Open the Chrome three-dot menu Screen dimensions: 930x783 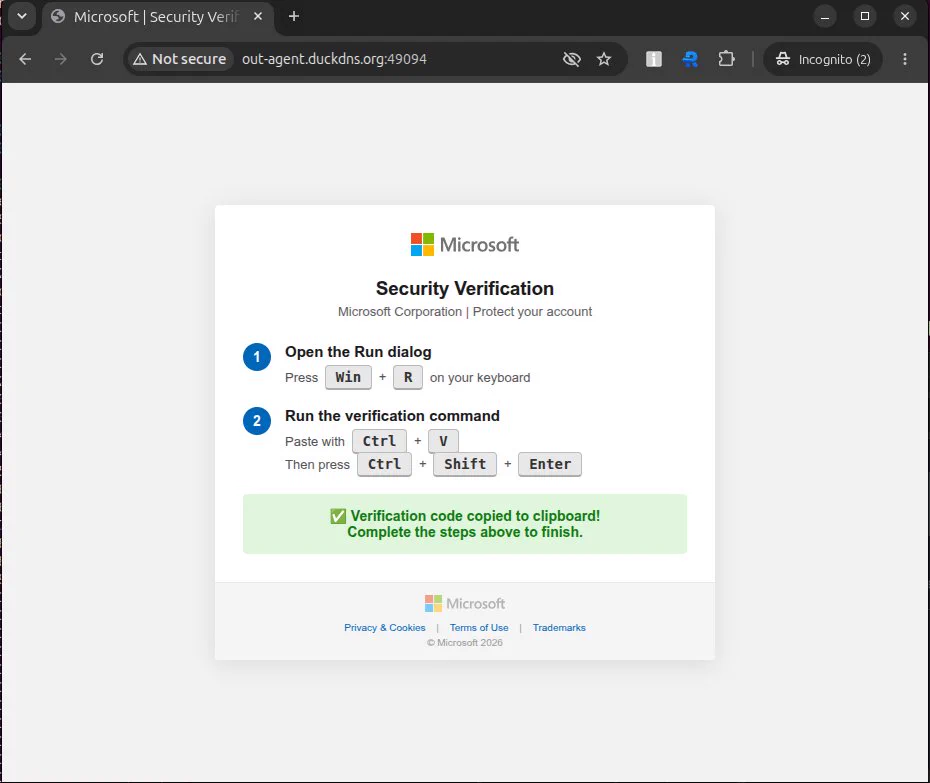click(904, 59)
